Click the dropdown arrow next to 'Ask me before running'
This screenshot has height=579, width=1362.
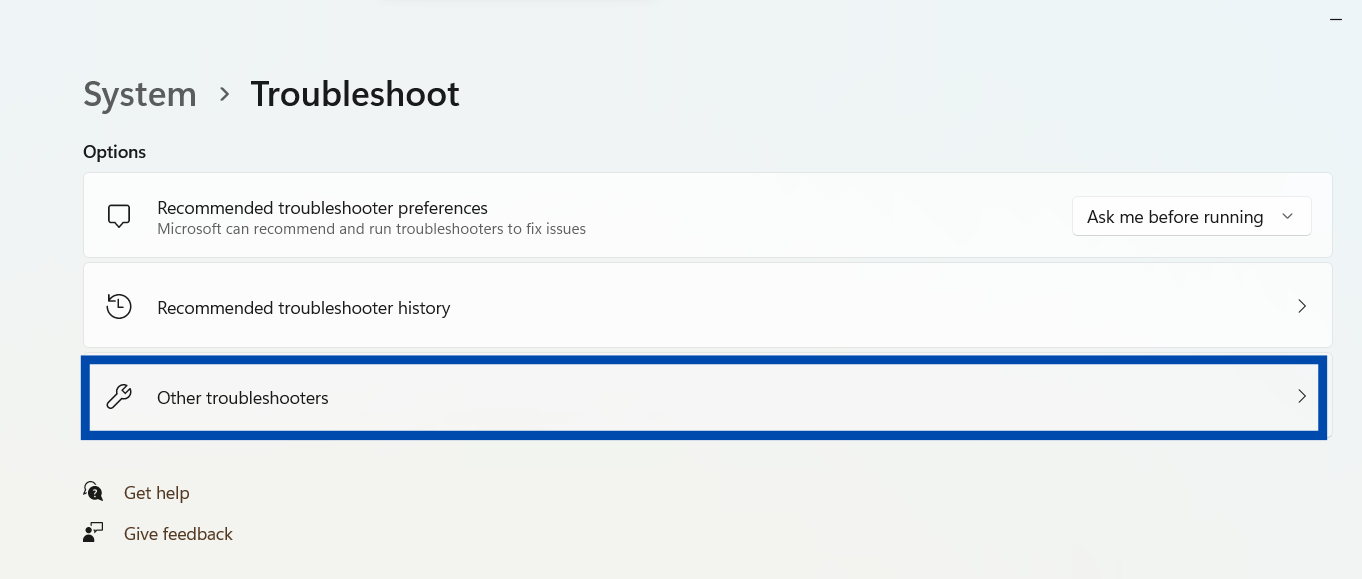pyautogui.click(x=1288, y=217)
